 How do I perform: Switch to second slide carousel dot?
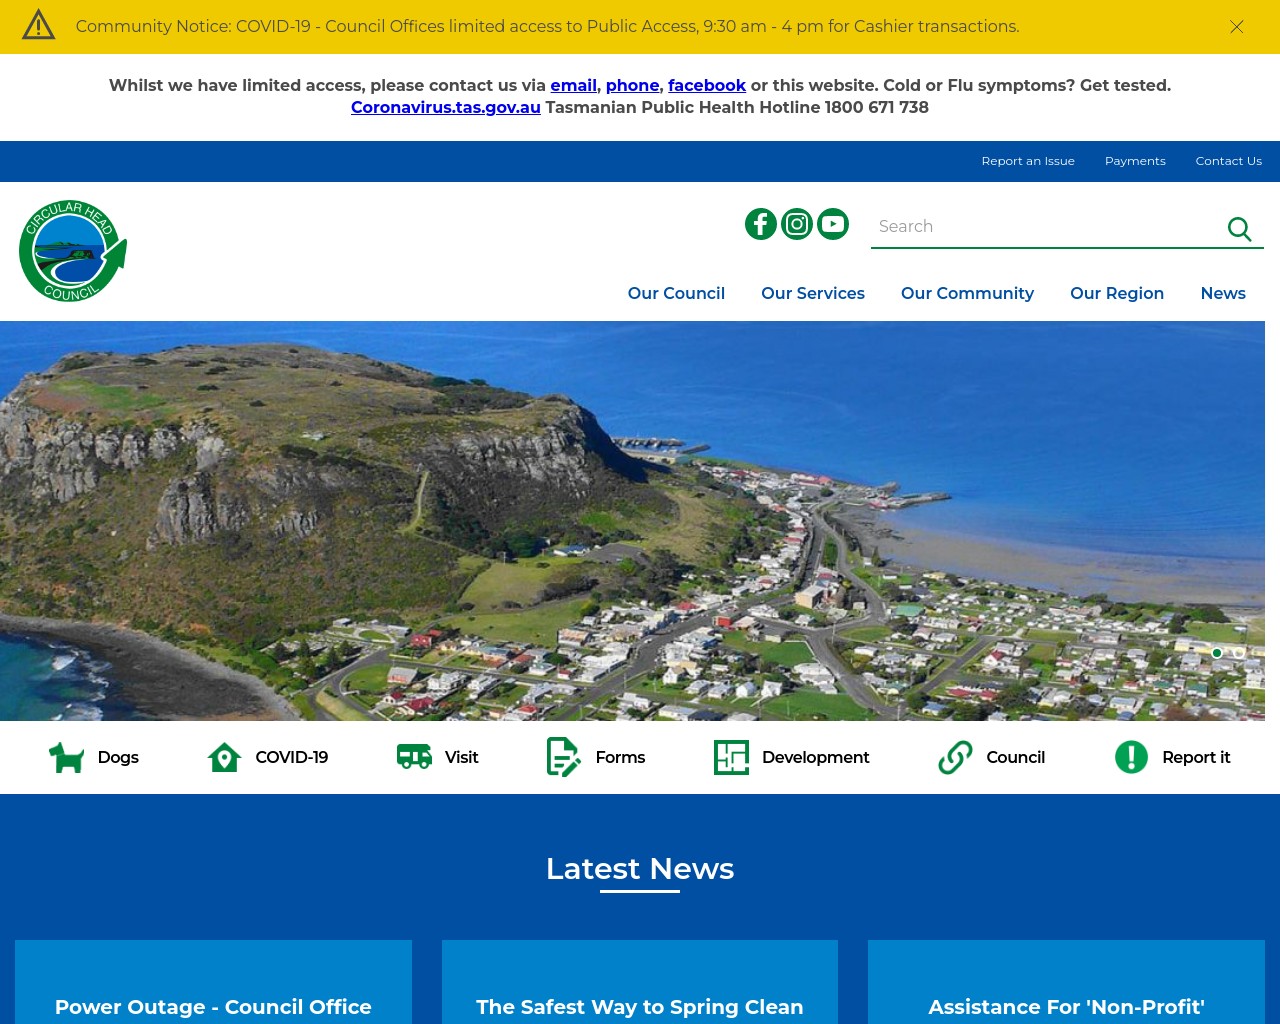pos(1239,653)
